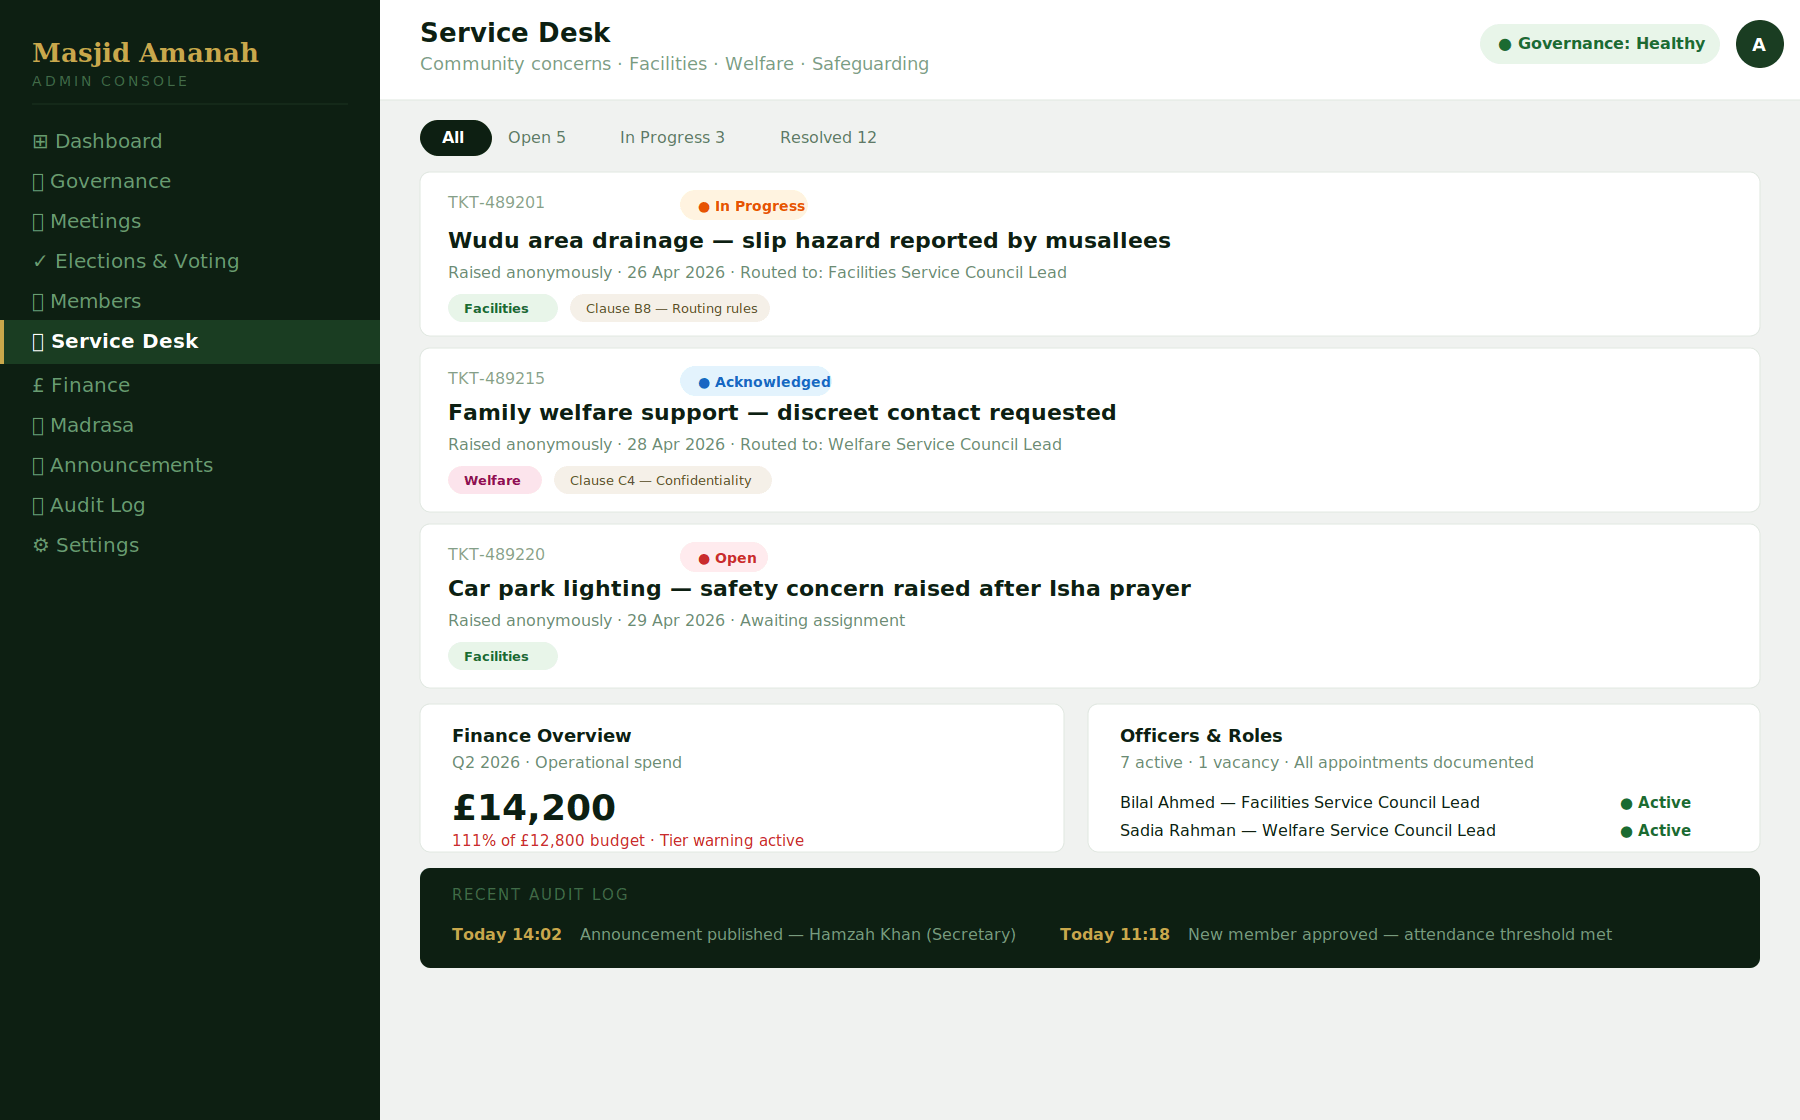Screen dimensions: 1800x1120
Task: Select the All filter tab
Action: (455, 138)
